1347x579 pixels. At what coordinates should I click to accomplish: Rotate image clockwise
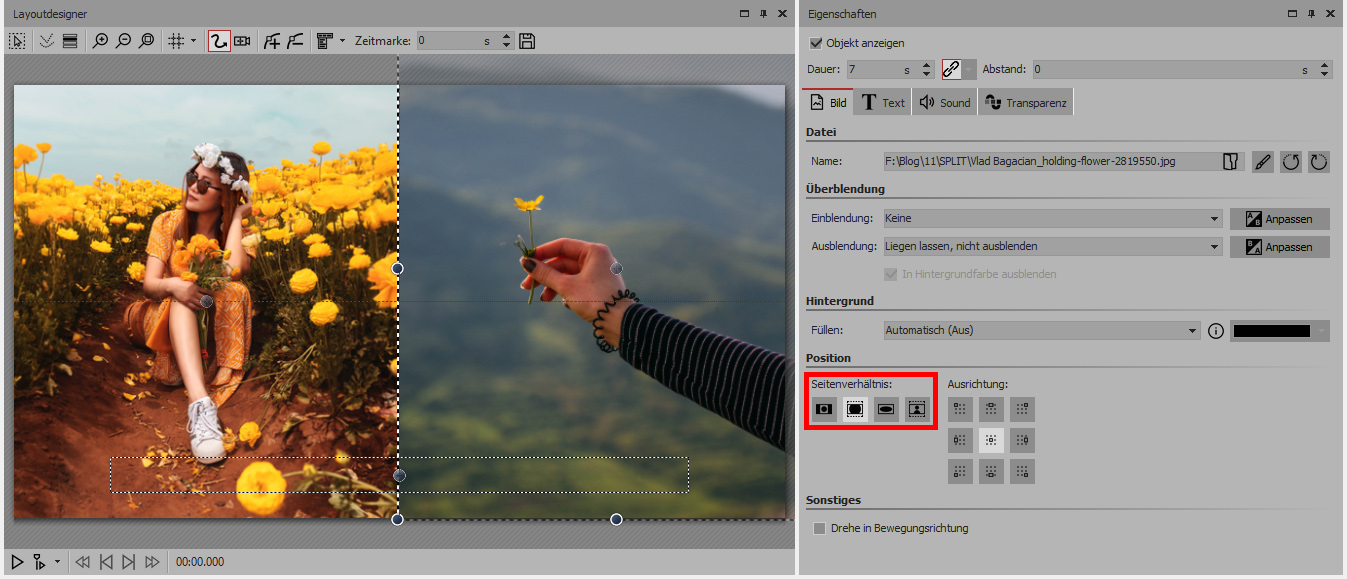(1319, 161)
